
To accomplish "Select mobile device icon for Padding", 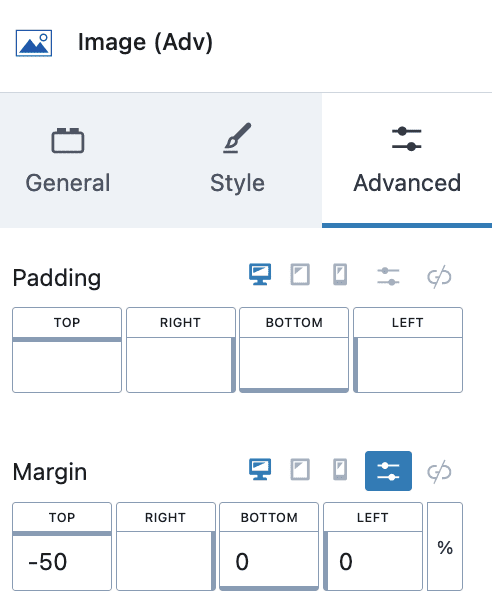I will pos(340,275).
